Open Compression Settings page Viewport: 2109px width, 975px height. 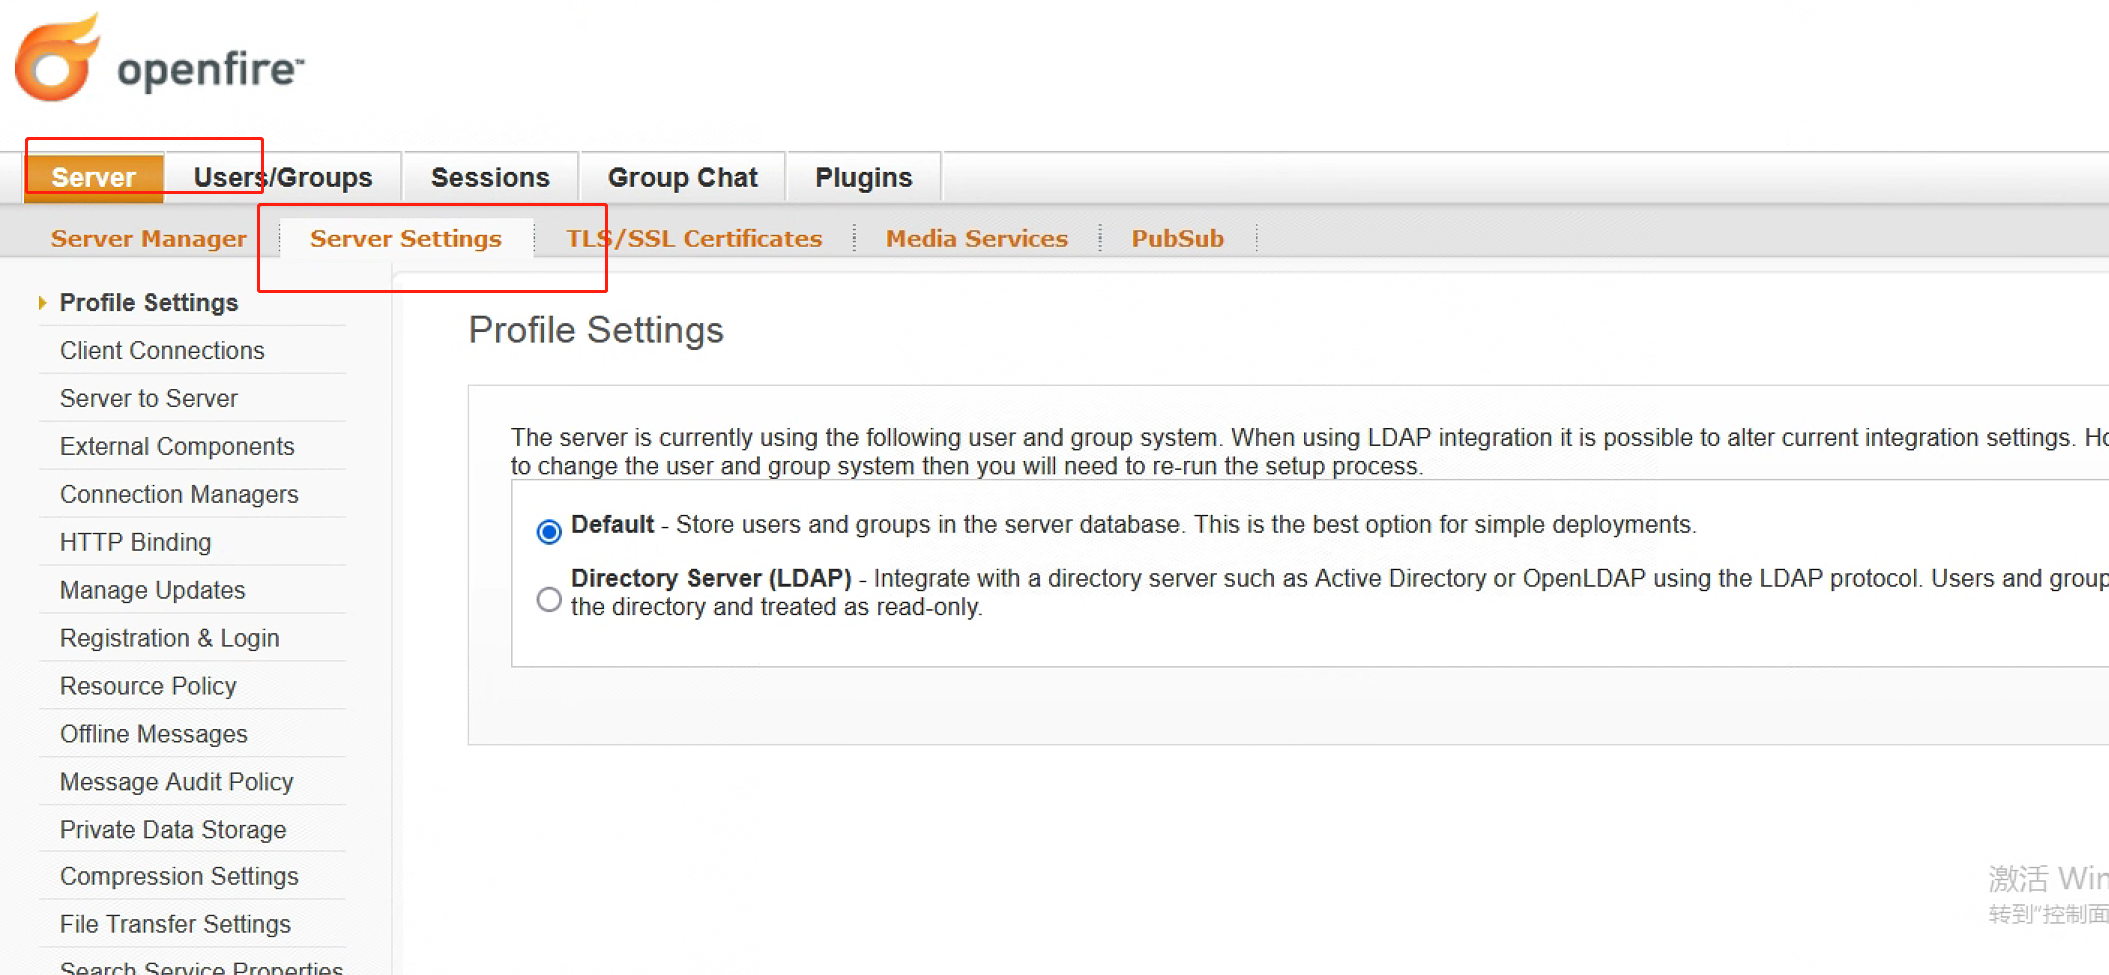pos(179,876)
